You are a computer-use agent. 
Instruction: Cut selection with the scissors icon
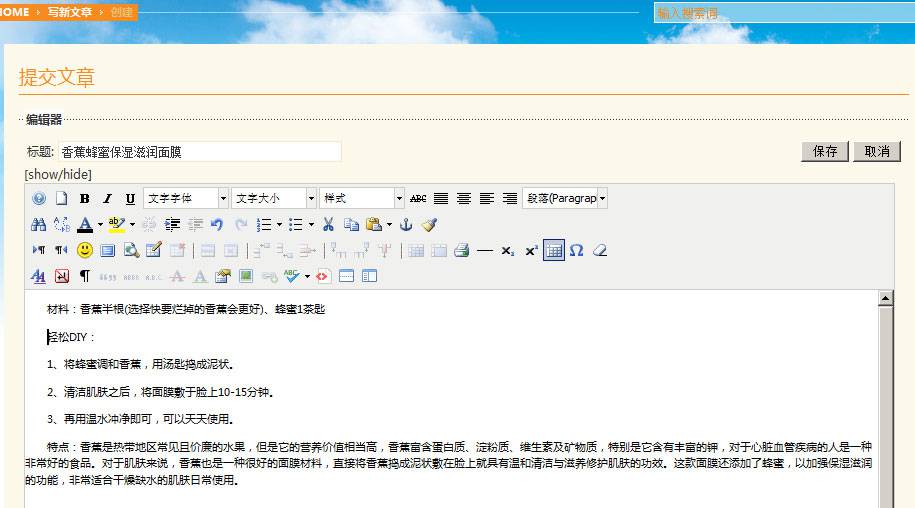(x=329, y=225)
